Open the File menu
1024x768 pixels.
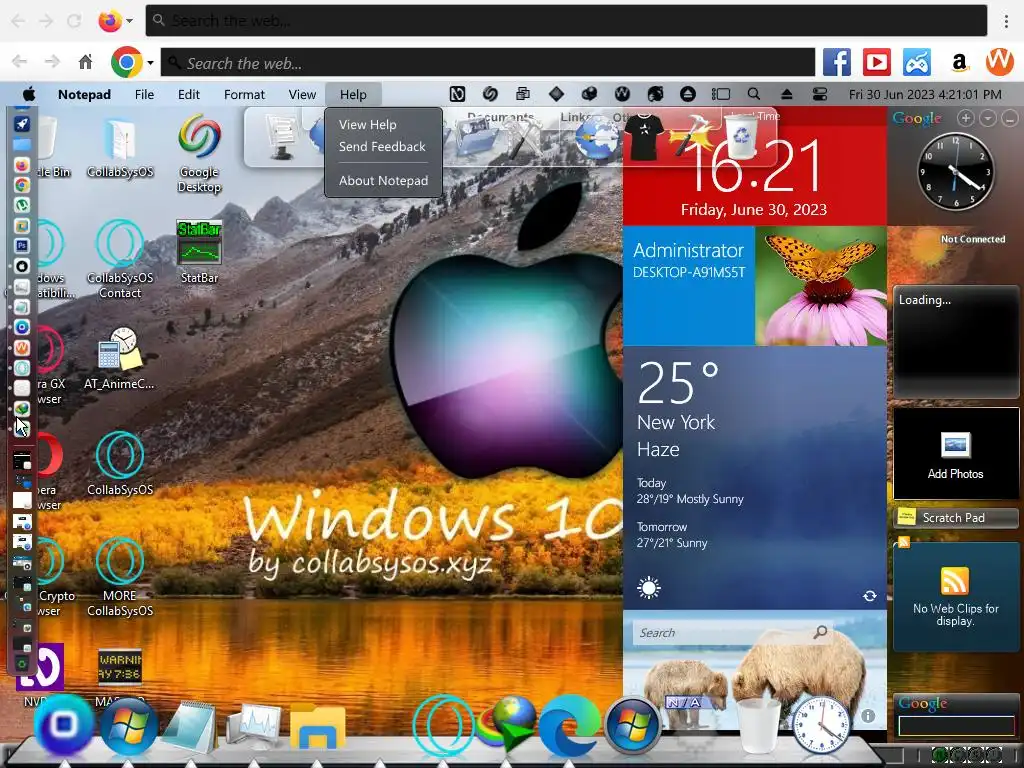(144, 94)
